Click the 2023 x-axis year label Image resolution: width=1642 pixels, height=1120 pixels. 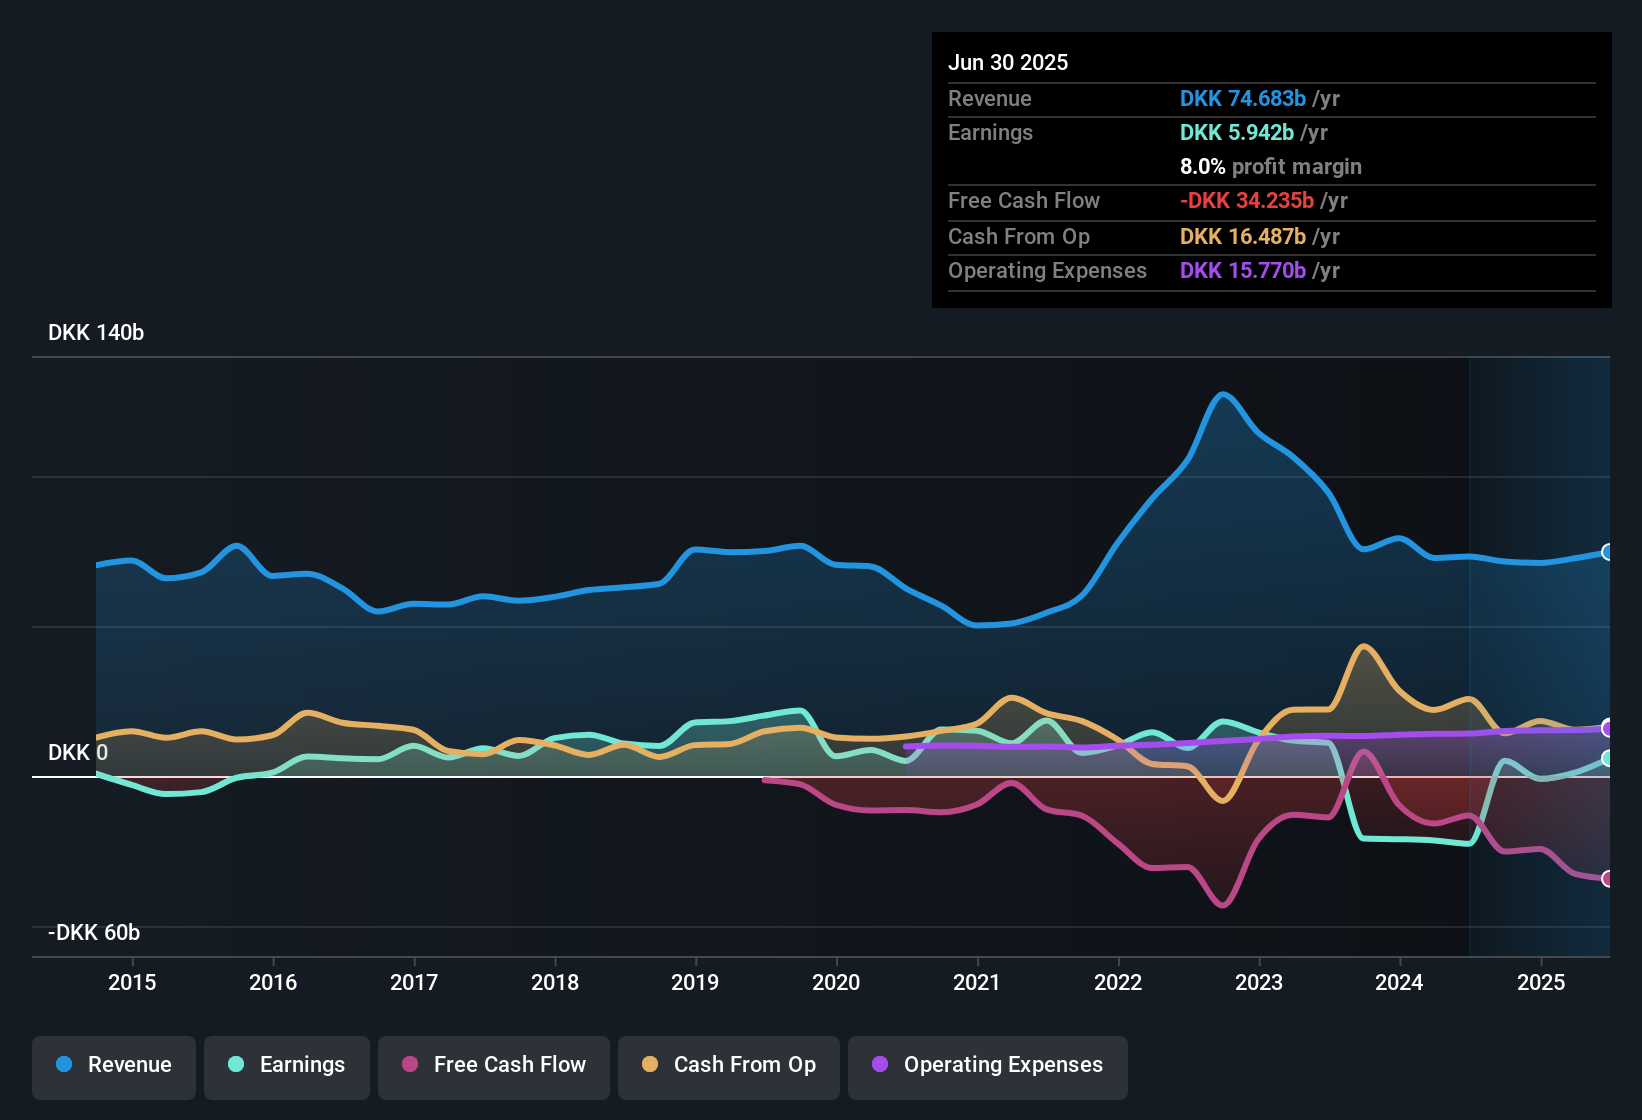[1259, 982]
